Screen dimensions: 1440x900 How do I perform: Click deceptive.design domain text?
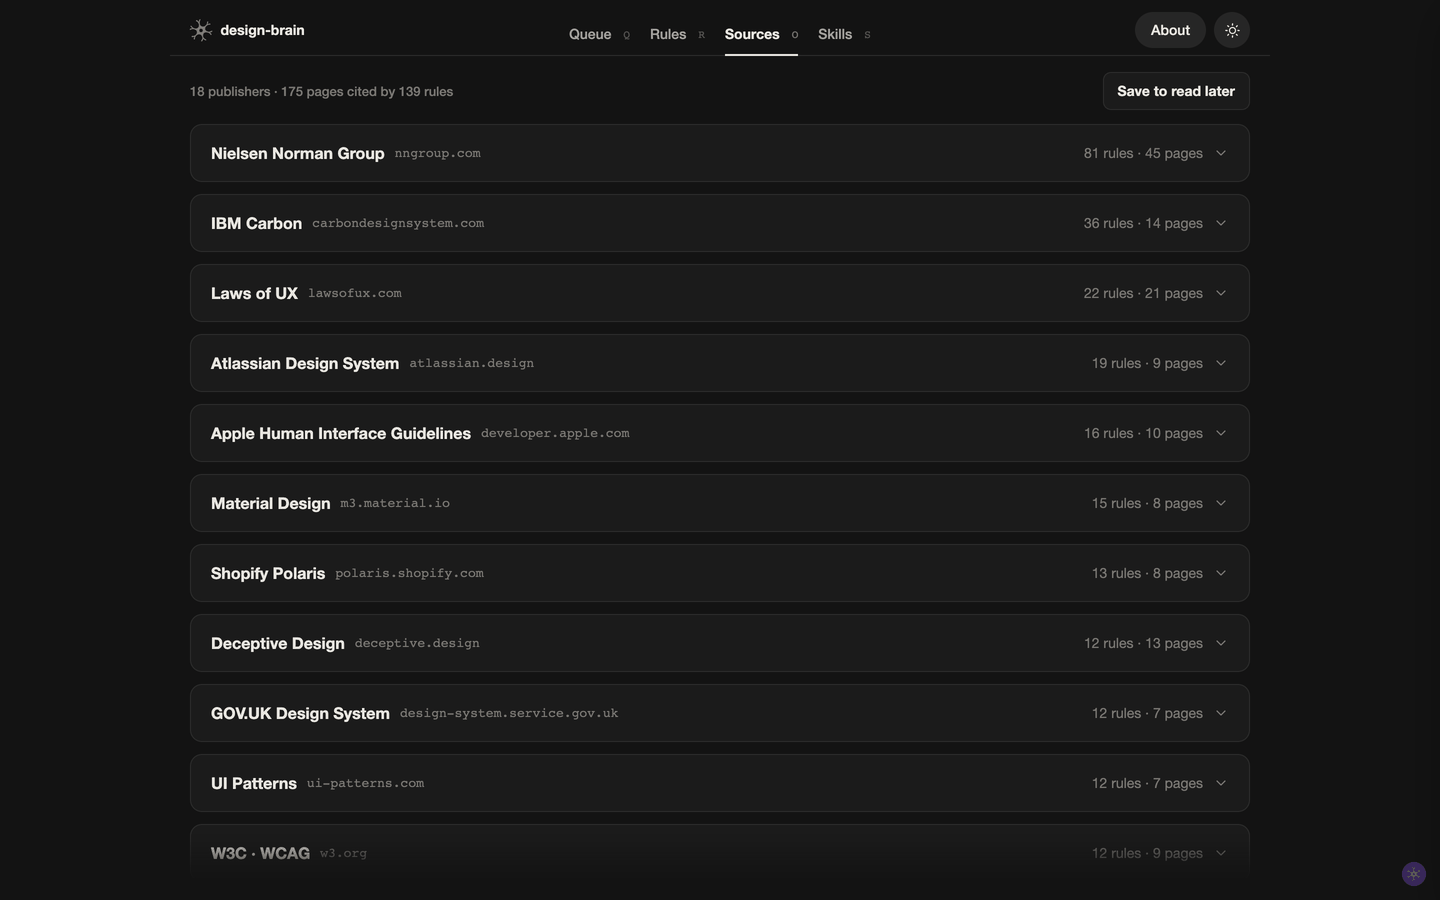tap(417, 643)
